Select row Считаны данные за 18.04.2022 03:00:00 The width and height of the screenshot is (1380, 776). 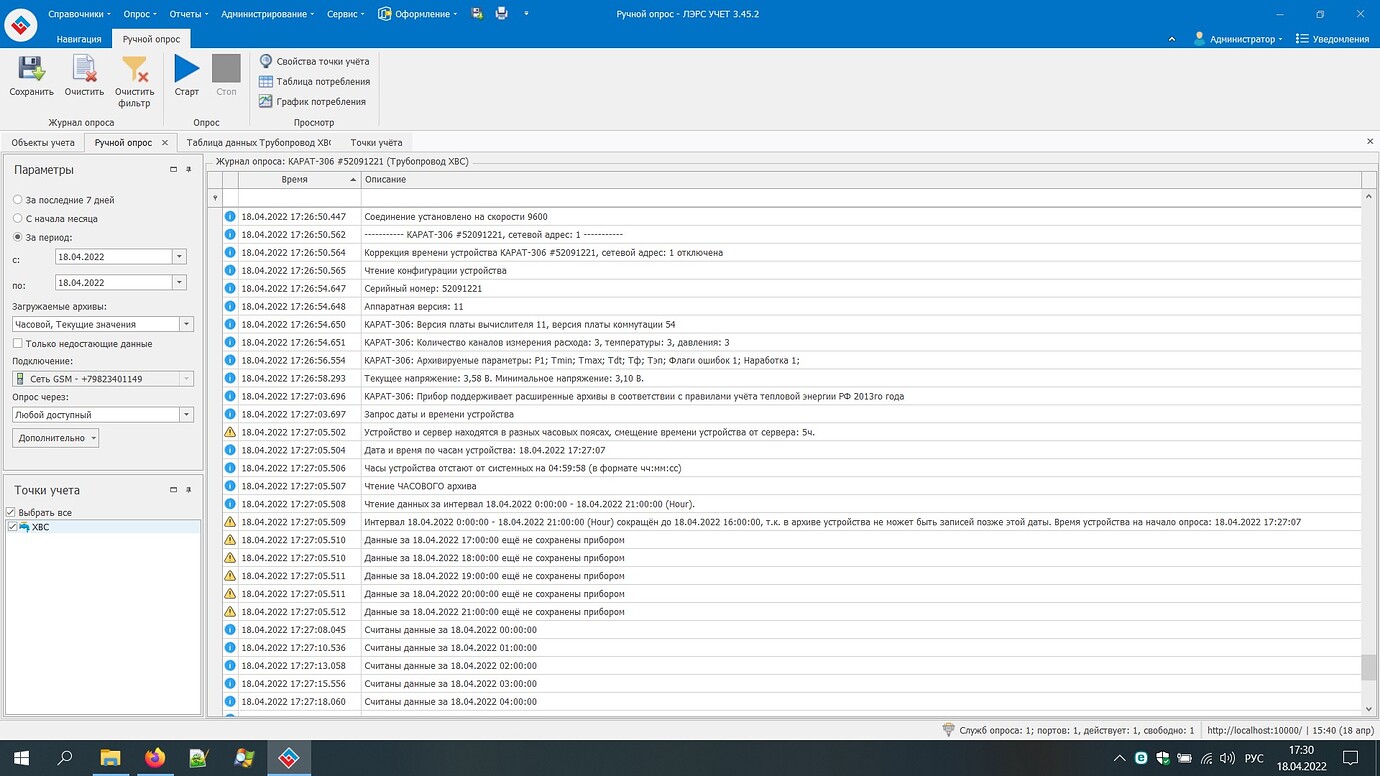tap(792, 684)
